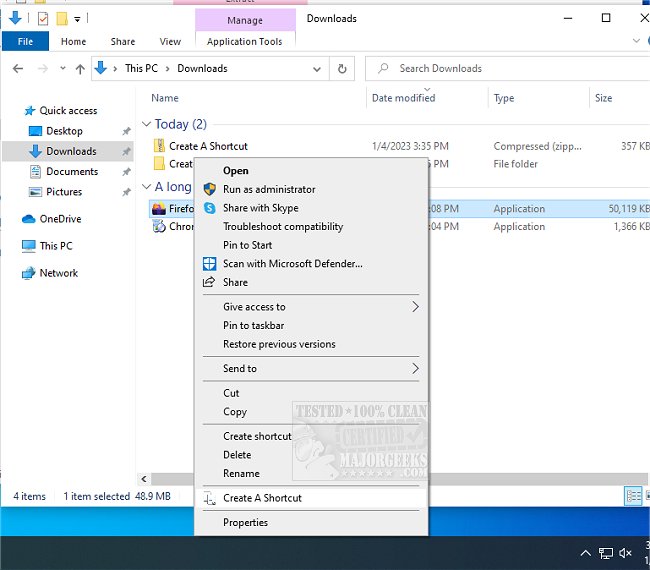Click the OneDrive cloud icon in sidebar

pyautogui.click(x=29, y=219)
